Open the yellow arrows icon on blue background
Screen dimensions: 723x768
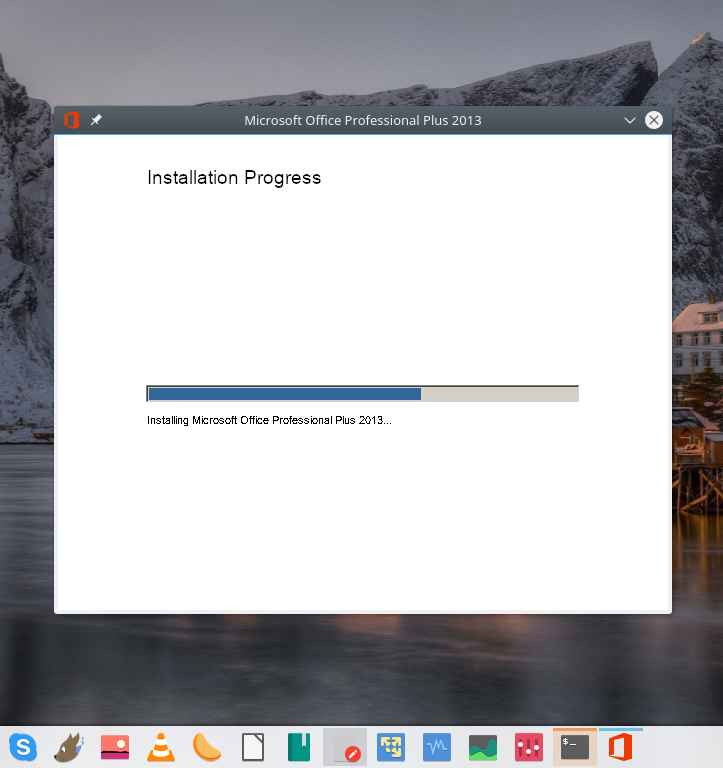(x=391, y=747)
